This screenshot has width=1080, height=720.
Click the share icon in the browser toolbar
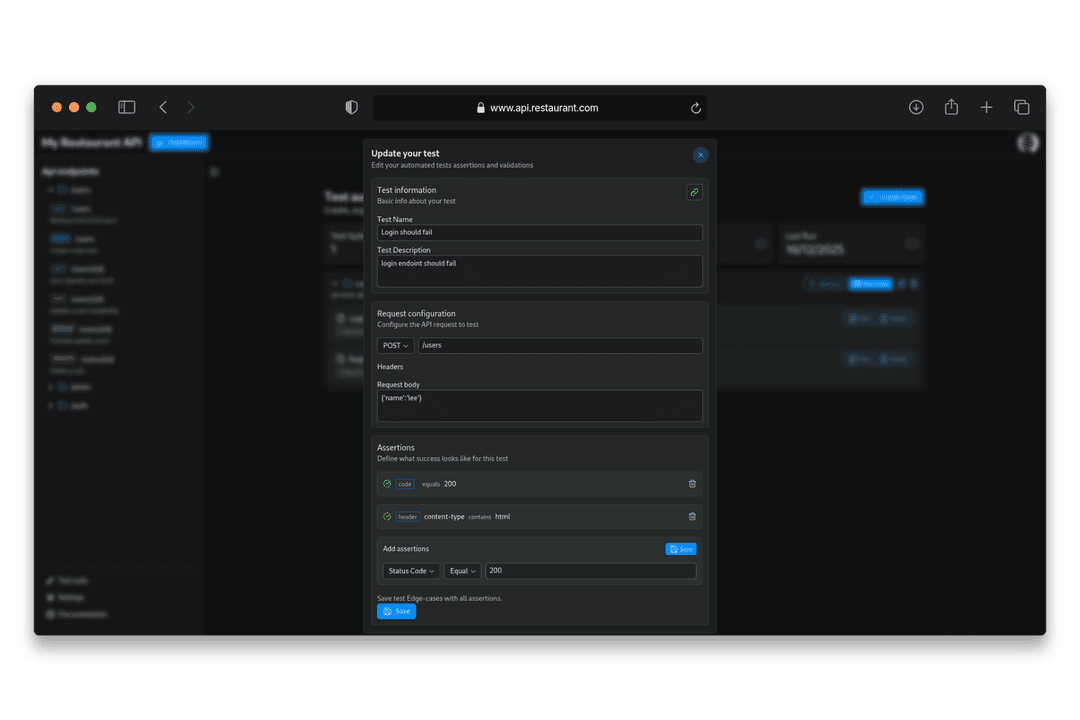click(951, 107)
